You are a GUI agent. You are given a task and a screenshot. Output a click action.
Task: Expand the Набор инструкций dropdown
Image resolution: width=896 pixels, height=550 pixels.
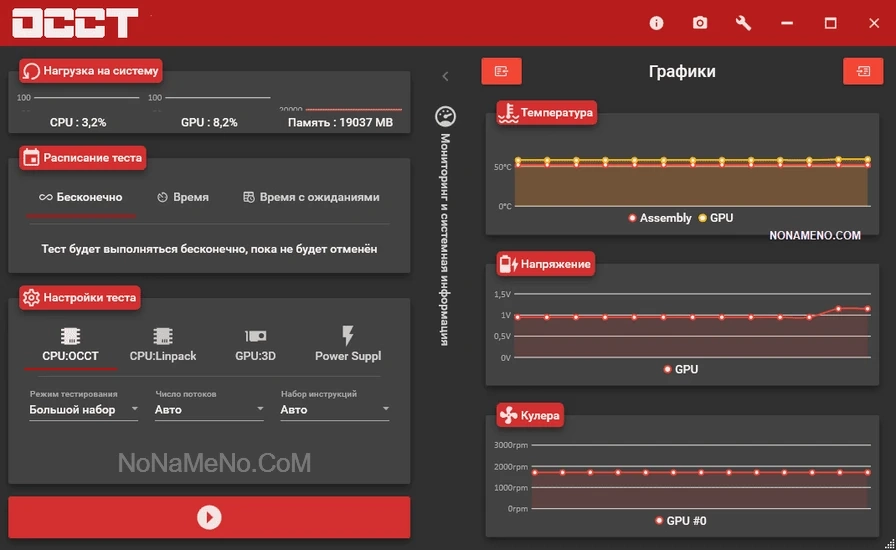coord(334,410)
